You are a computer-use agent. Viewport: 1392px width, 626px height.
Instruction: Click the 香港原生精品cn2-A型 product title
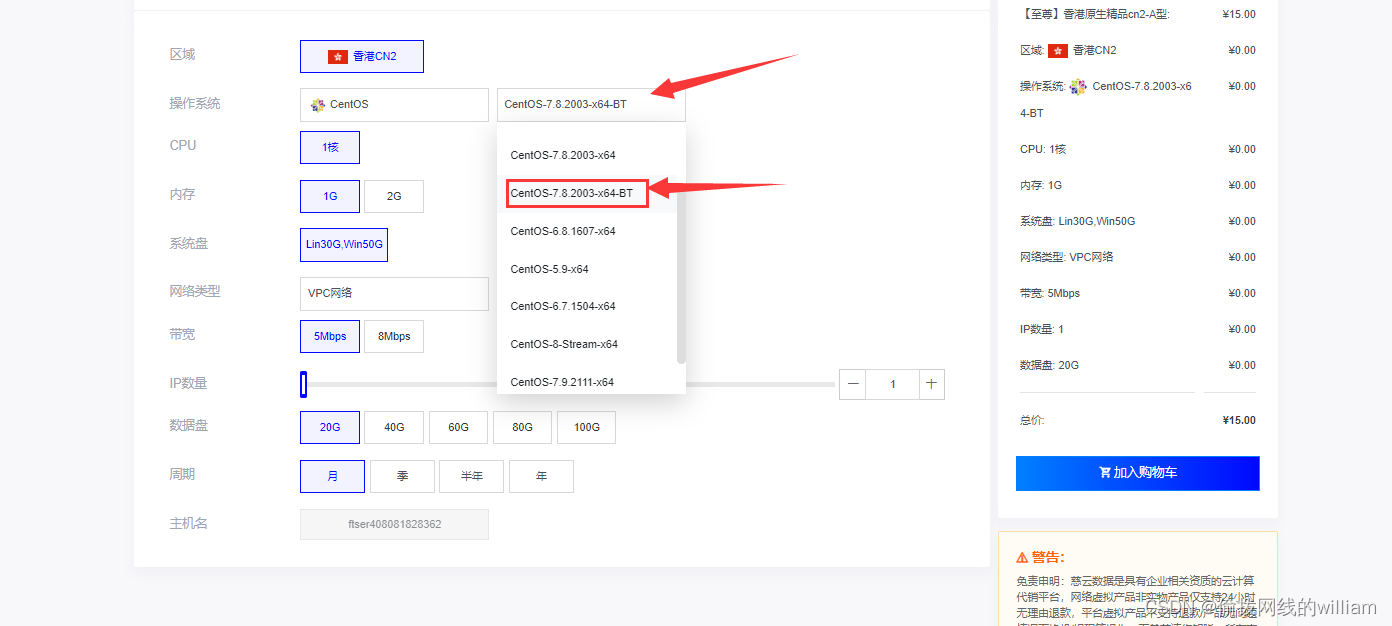[x=1095, y=14]
